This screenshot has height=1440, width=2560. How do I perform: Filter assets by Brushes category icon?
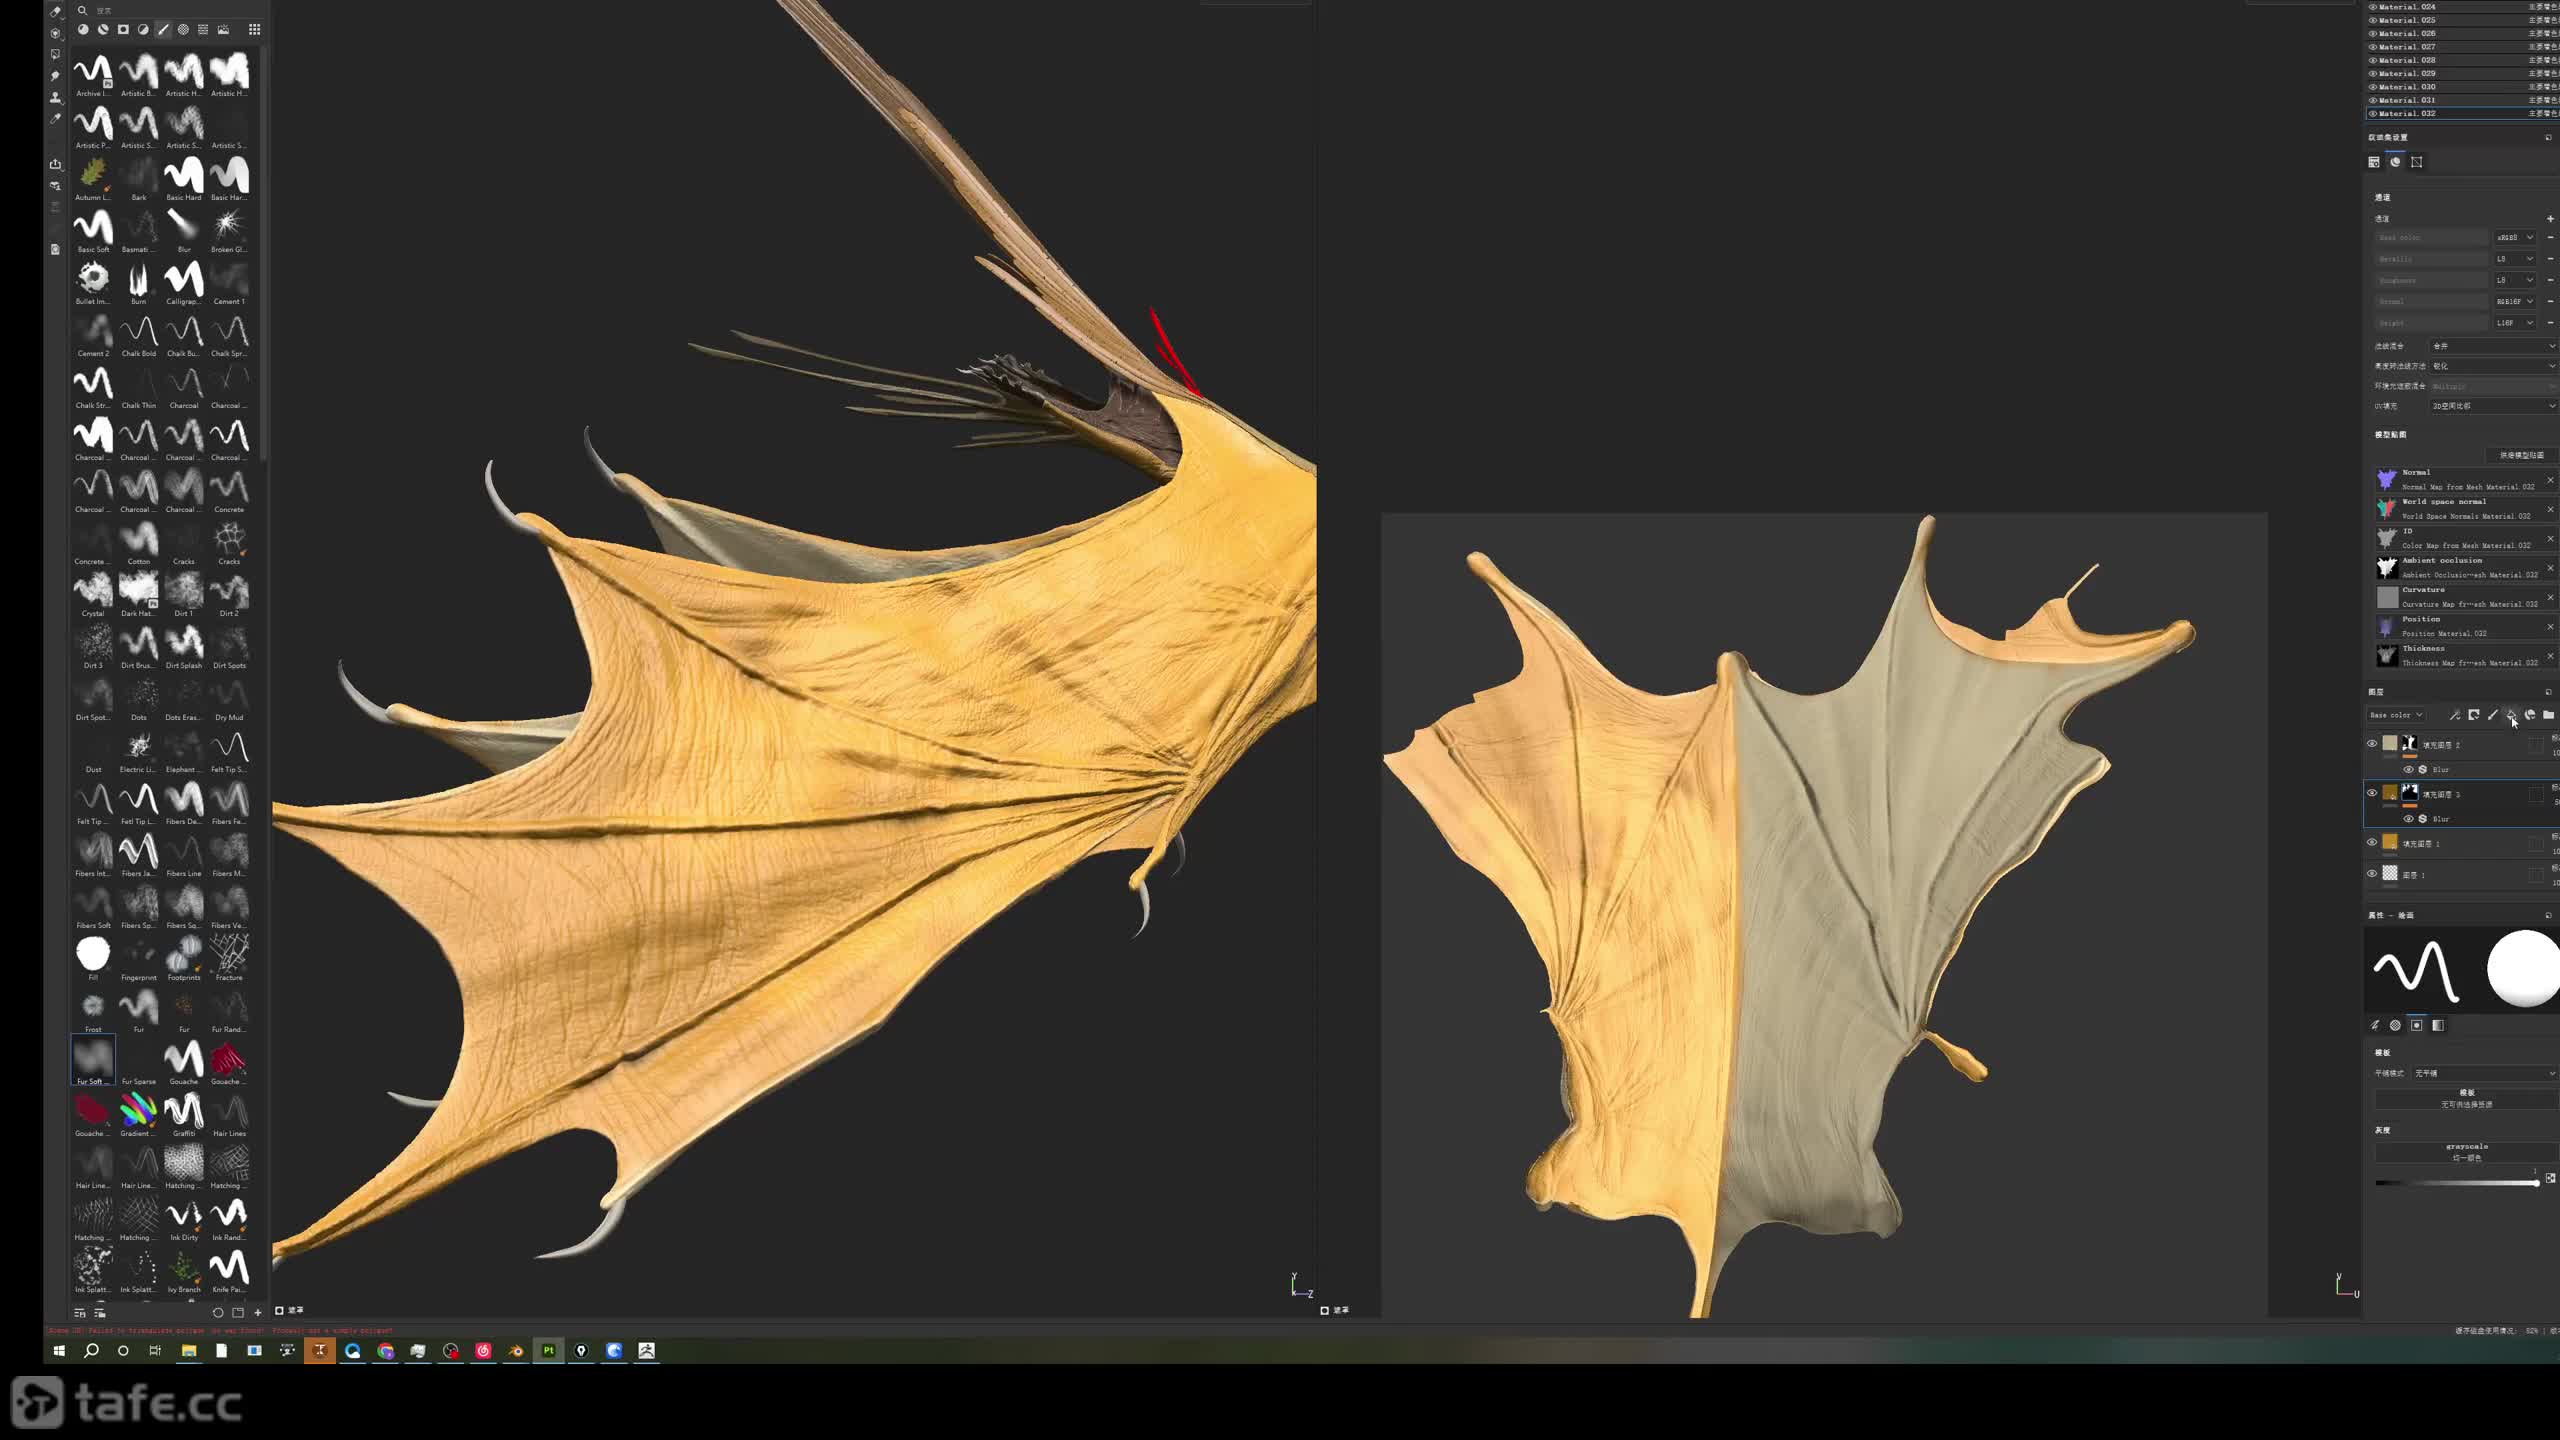point(163,29)
